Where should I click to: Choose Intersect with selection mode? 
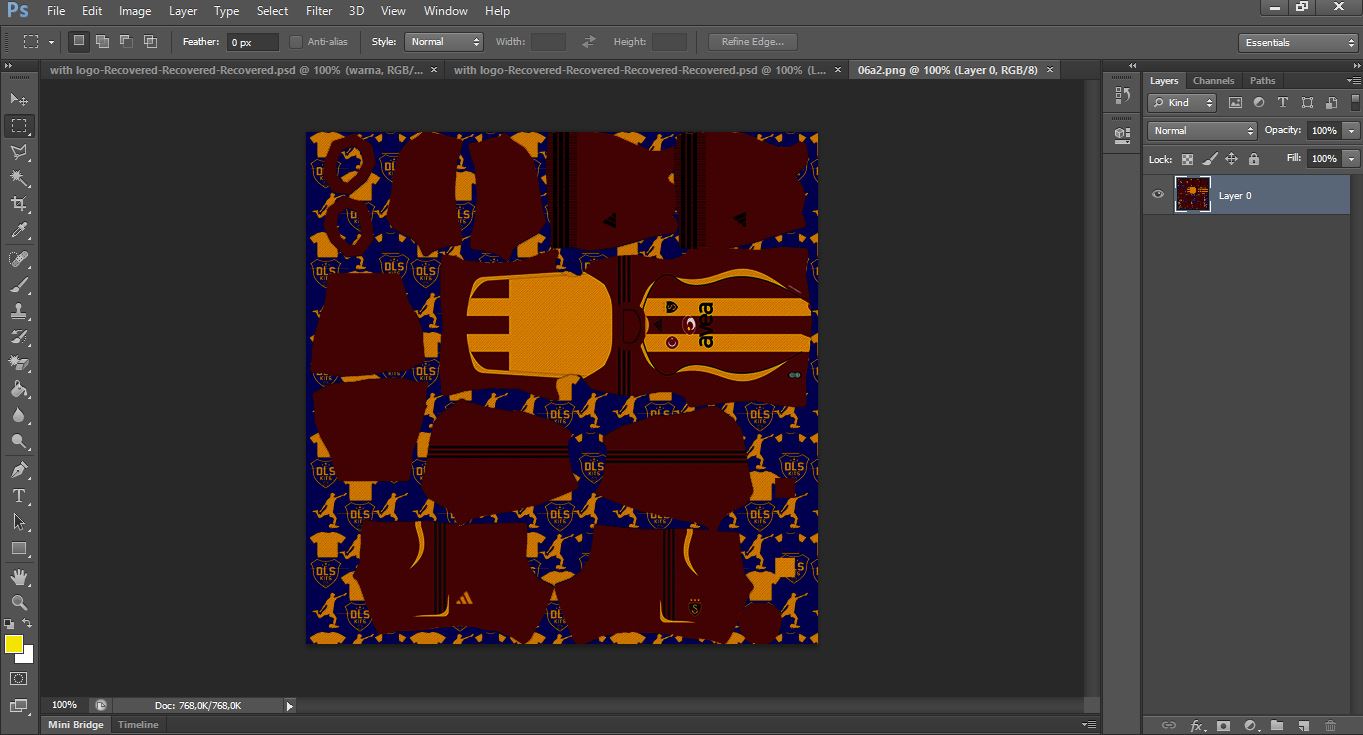click(x=150, y=41)
